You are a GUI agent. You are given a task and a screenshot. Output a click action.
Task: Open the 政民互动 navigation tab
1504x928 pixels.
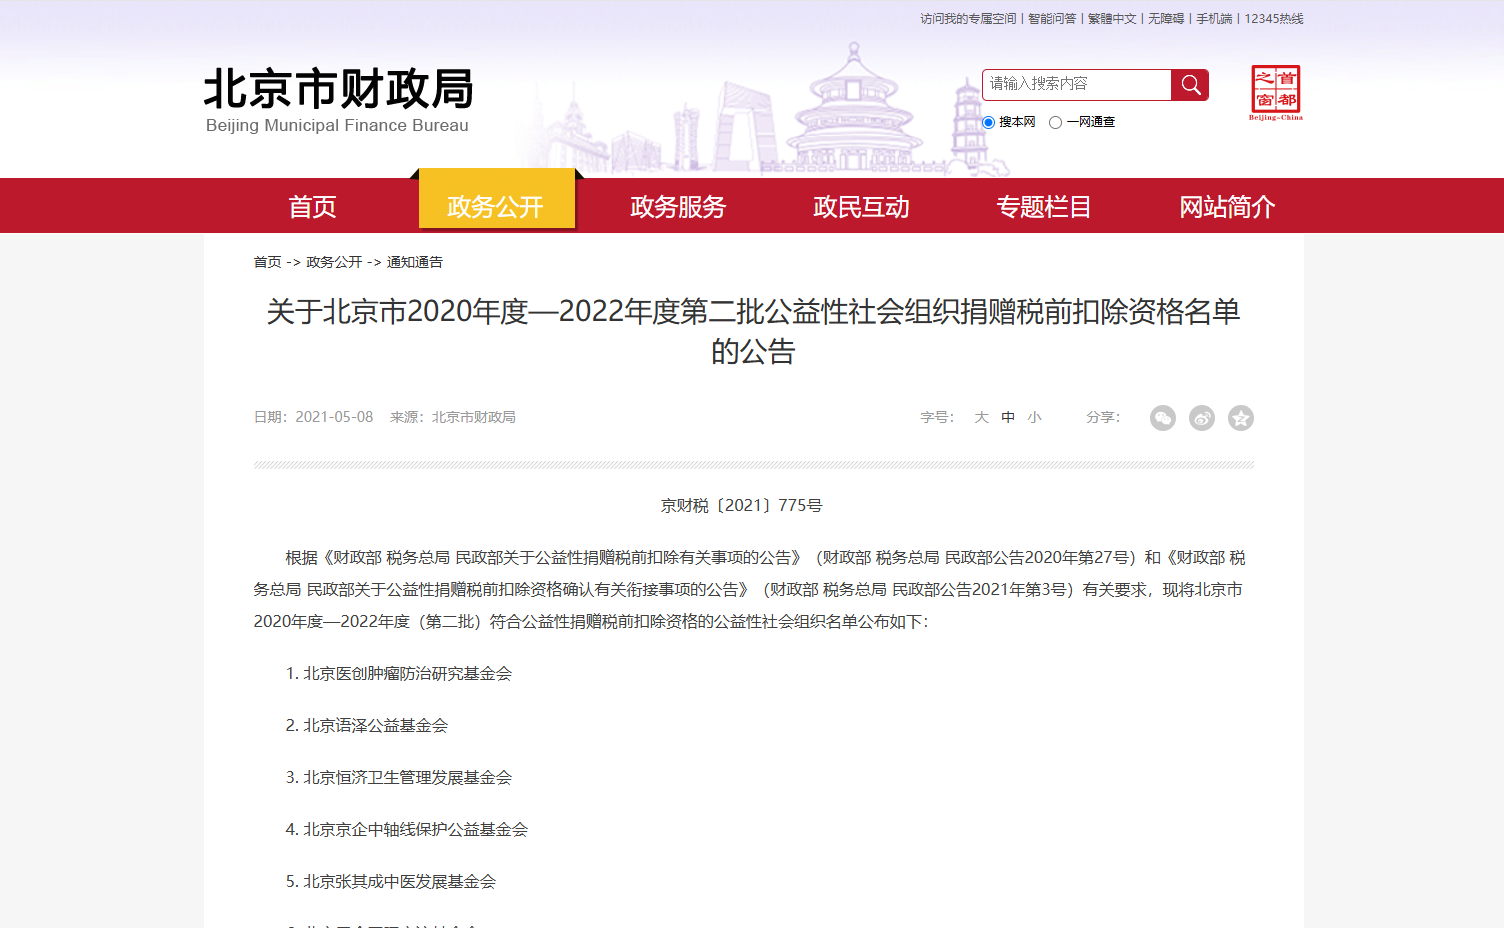(x=861, y=207)
